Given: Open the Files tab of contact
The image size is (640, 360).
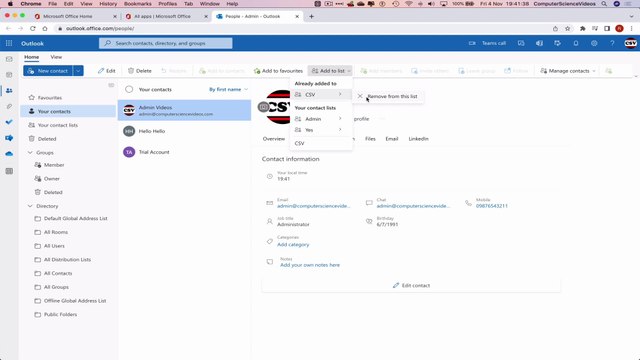Looking at the screenshot, I should click(370, 139).
